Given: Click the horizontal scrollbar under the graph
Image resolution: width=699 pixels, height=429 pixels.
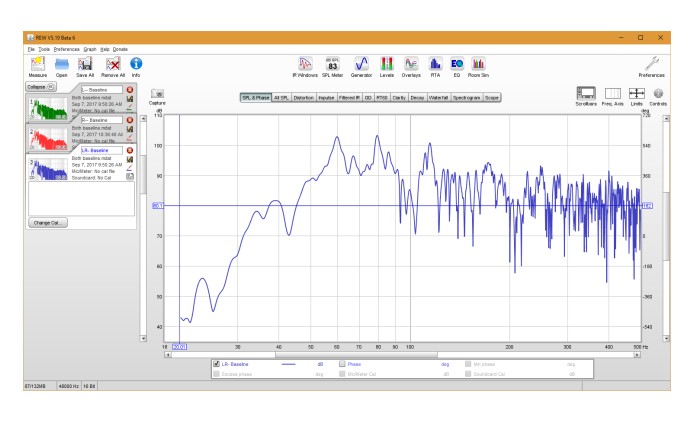Looking at the screenshot, I should [x=400, y=354].
